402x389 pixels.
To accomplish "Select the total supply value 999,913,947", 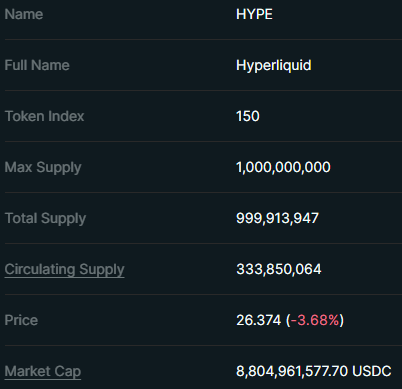I will 277,218.
